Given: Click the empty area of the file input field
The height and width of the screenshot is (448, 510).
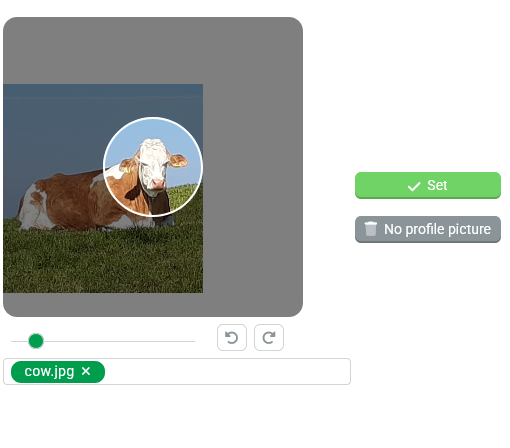Looking at the screenshot, I should (227, 371).
